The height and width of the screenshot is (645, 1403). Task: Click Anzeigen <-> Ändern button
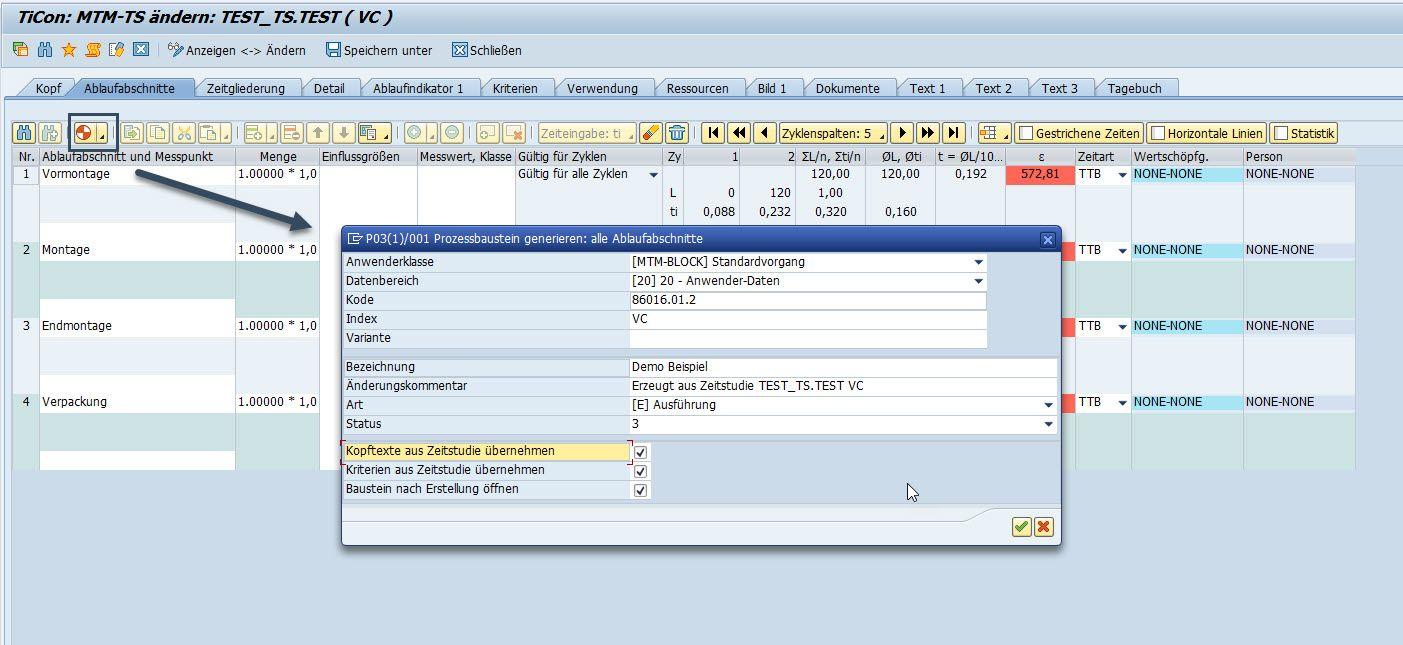pyautogui.click(x=237, y=50)
